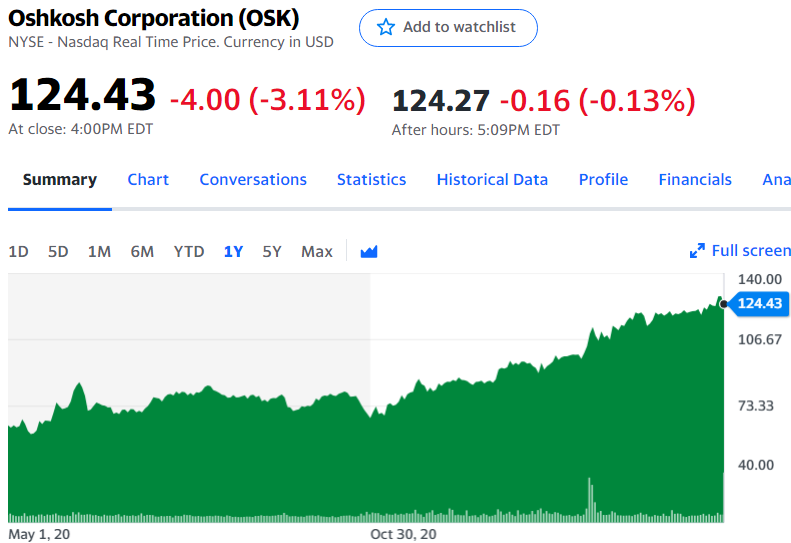View the Profile tab
This screenshot has width=791, height=543.
pos(603,180)
